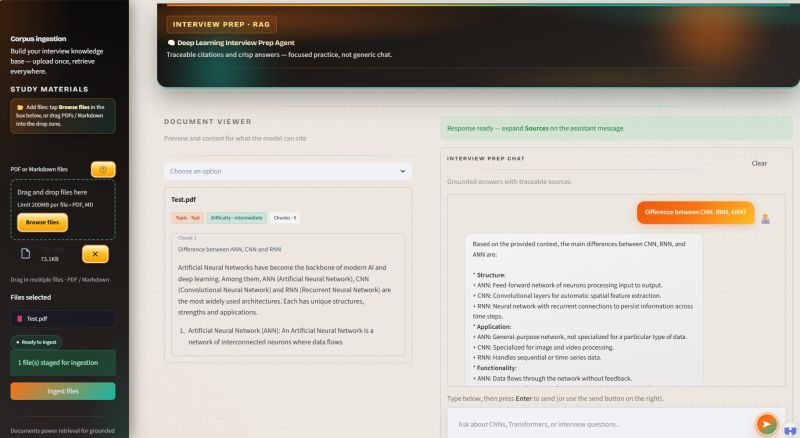
Task: Click the INTERVIEW PREP · RAG badge
Action: pos(221,25)
